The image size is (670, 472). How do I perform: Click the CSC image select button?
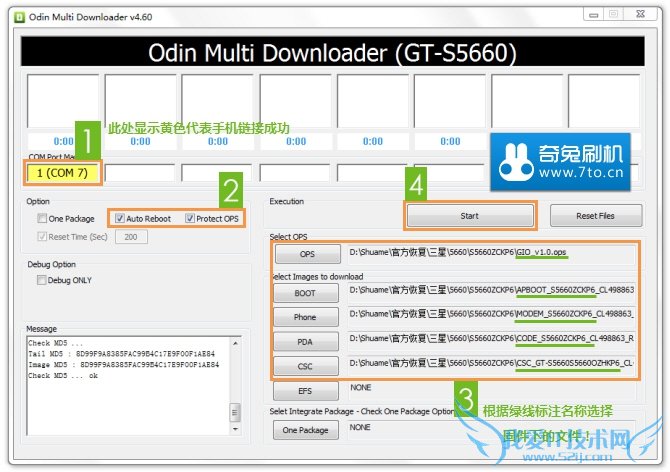click(306, 366)
